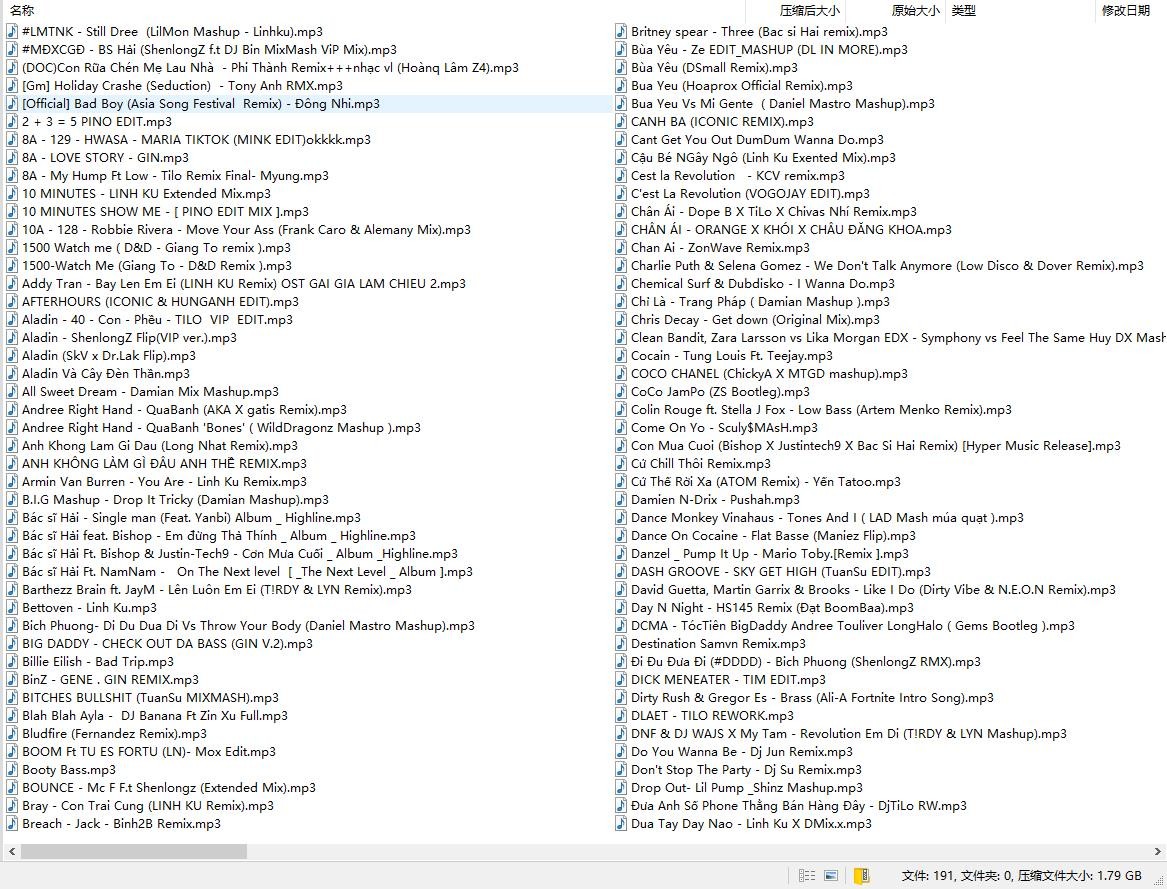Click the 类型 column header
The width and height of the screenshot is (1167, 889).
point(964,11)
